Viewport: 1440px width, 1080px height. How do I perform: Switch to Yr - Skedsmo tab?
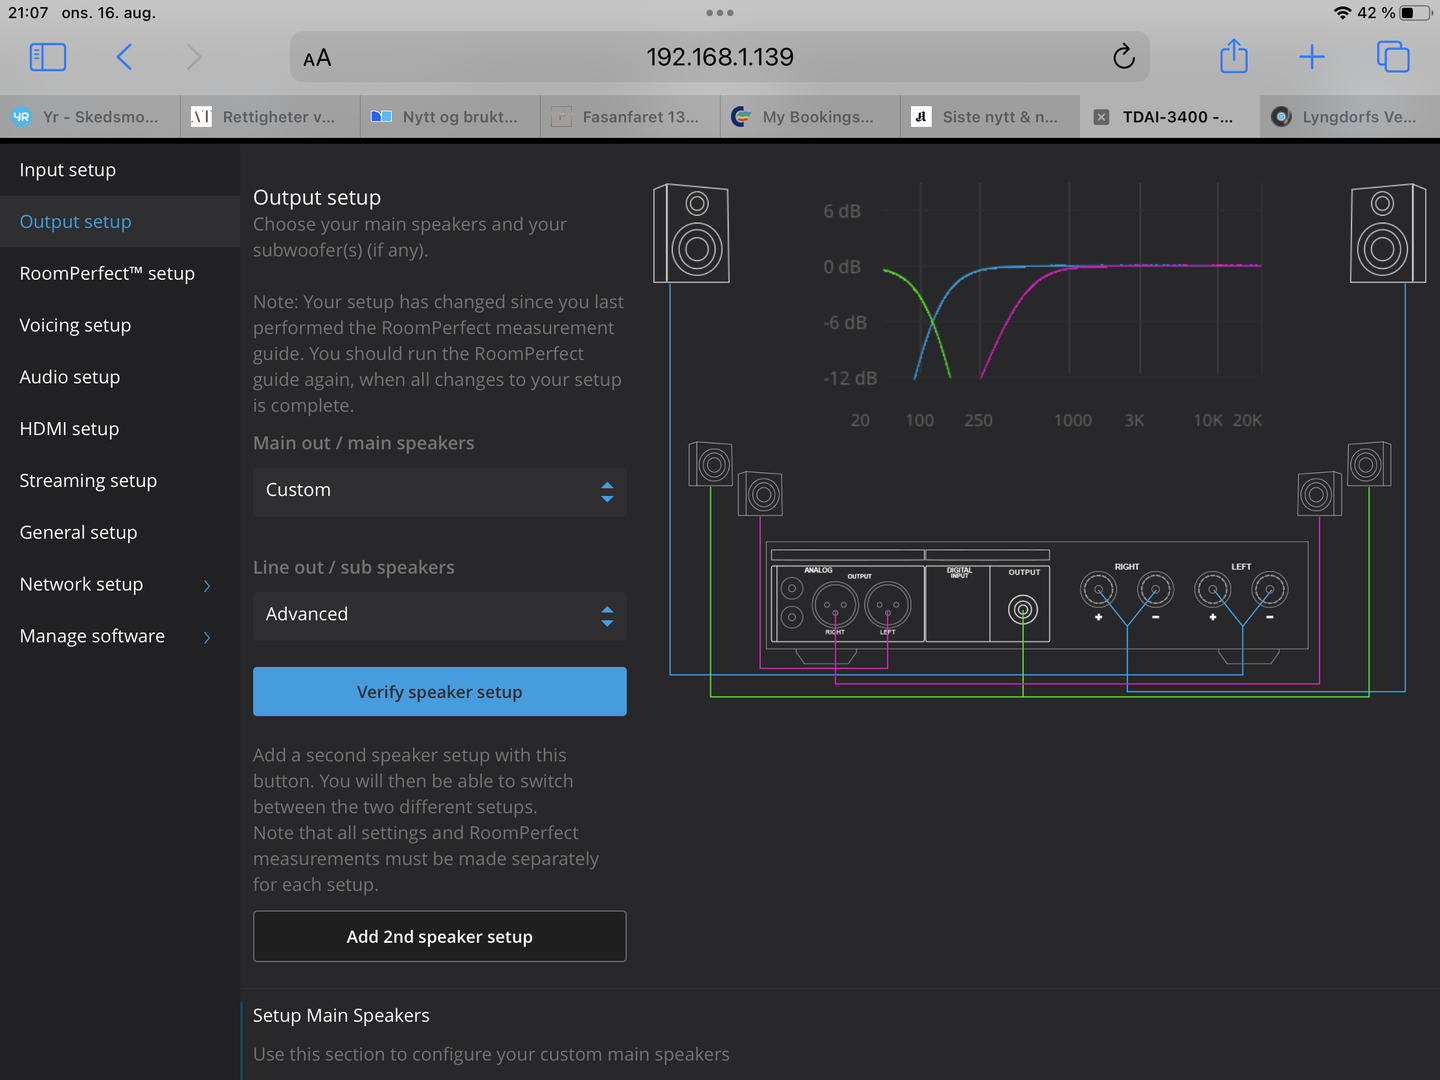click(x=90, y=117)
